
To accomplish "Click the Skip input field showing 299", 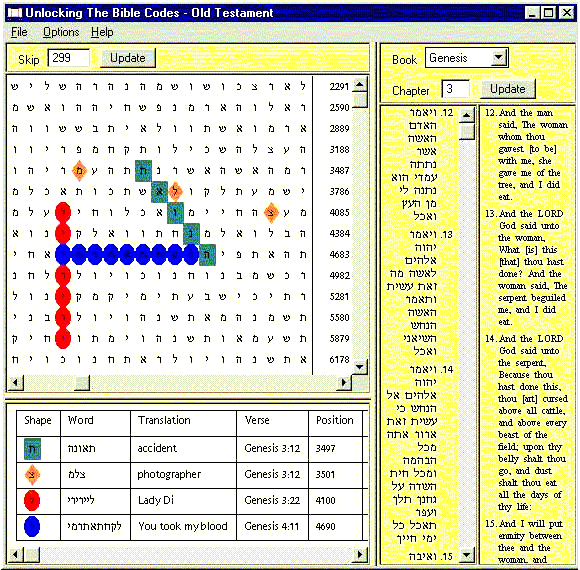I will tap(69, 58).
